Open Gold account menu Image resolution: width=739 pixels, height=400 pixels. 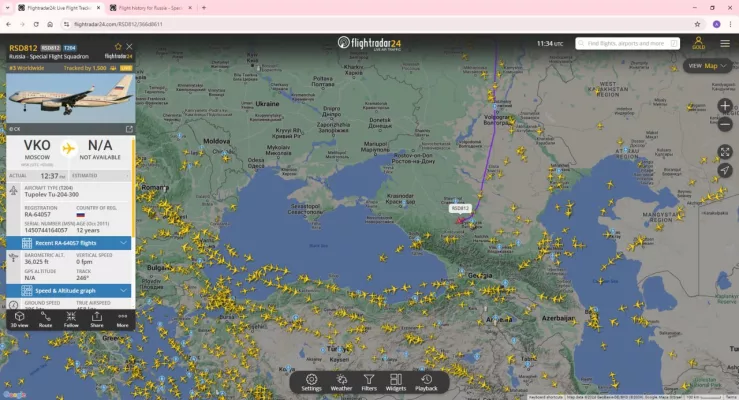pos(698,43)
